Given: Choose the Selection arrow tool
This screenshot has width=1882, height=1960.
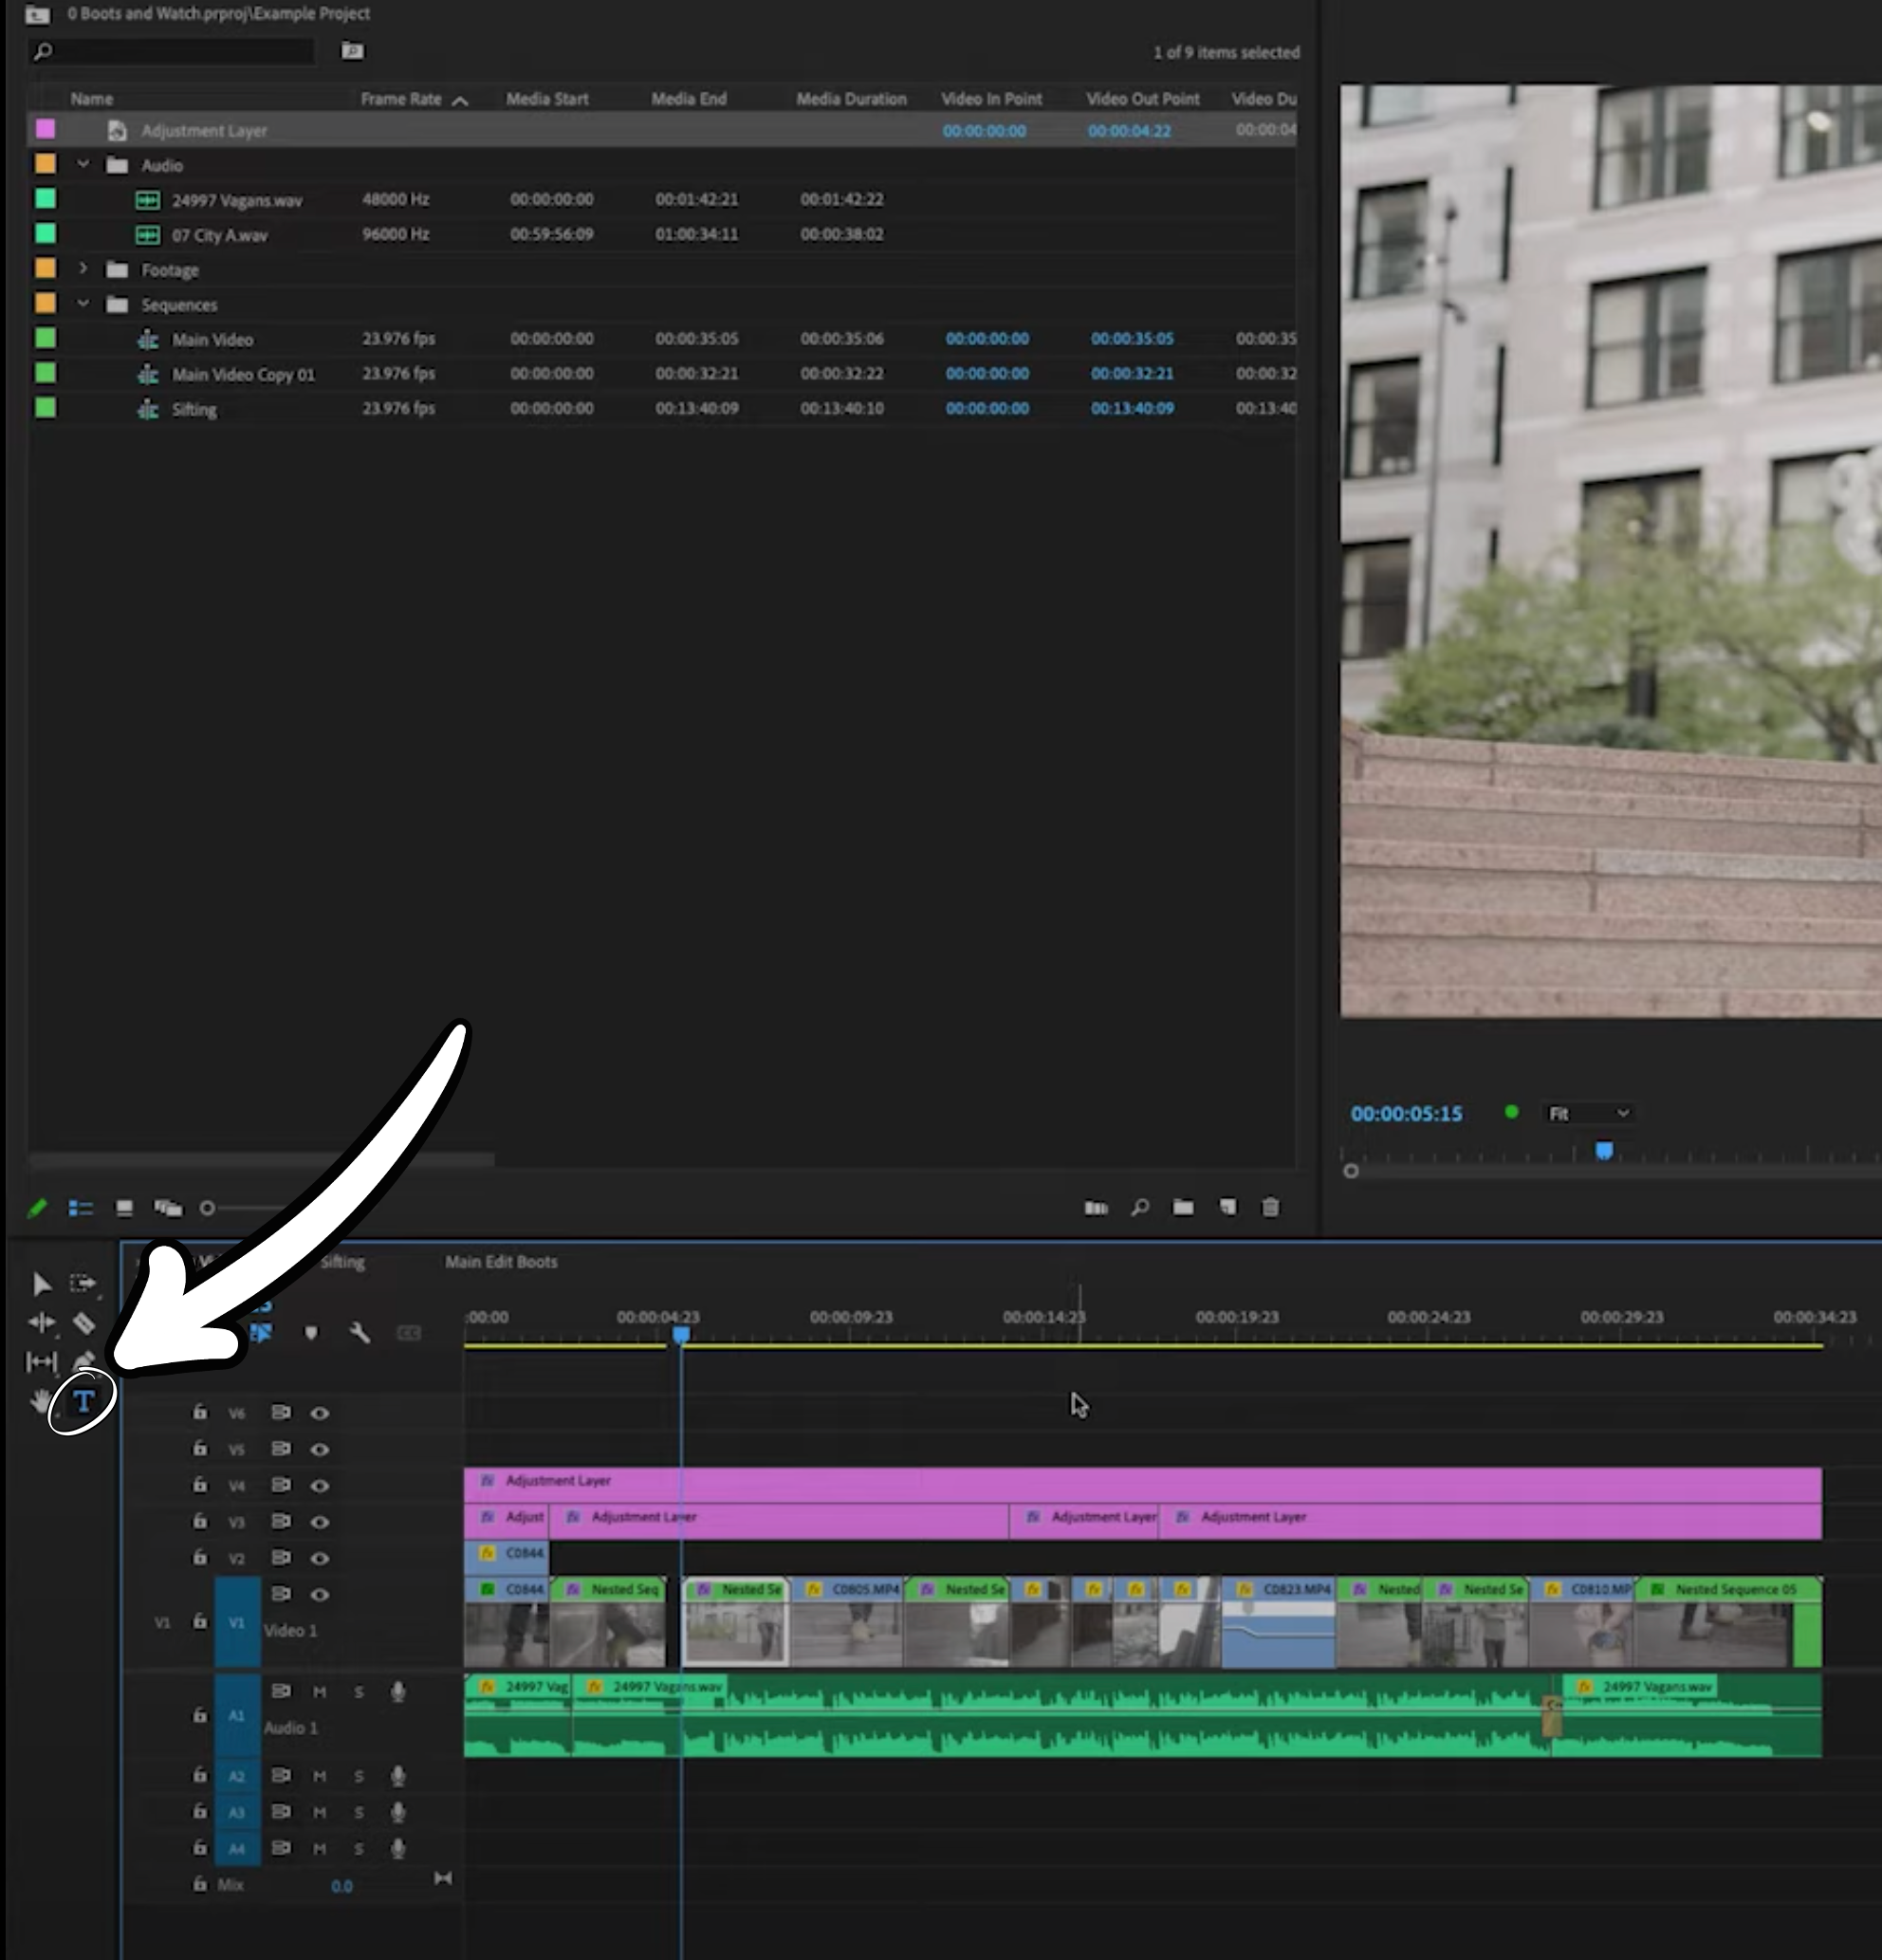Looking at the screenshot, I should (x=41, y=1283).
